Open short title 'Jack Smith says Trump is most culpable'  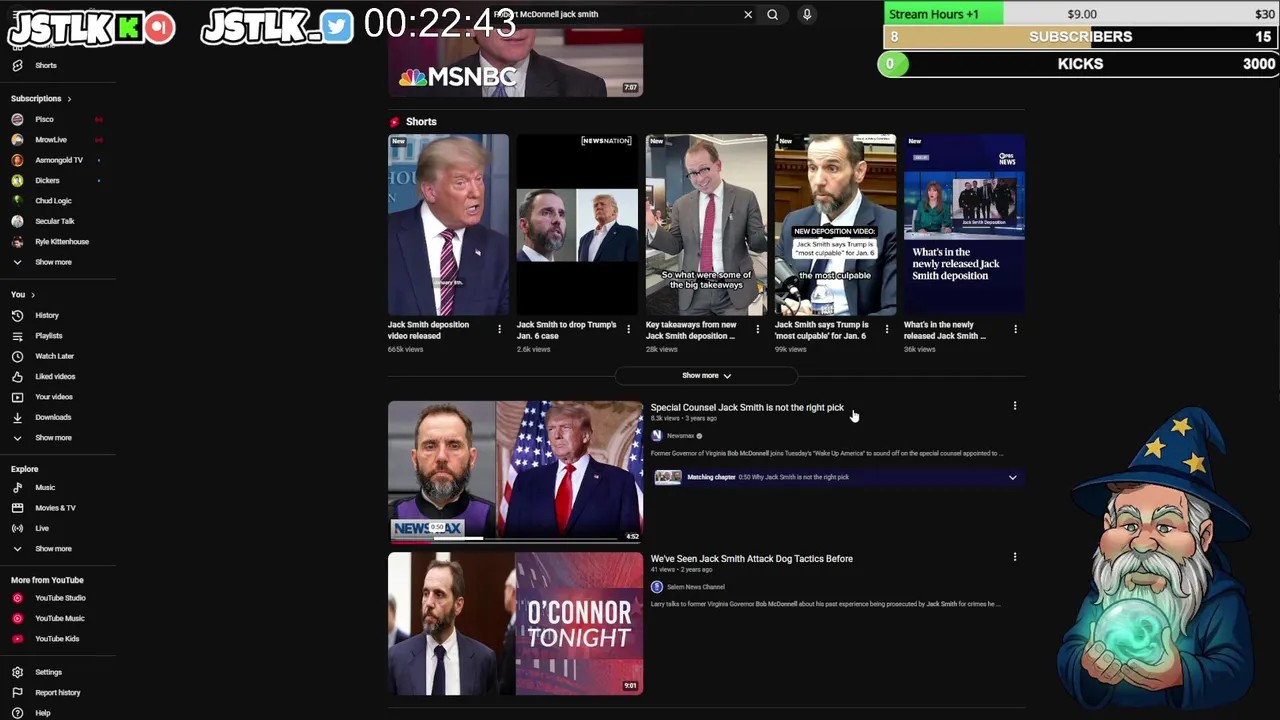(x=822, y=330)
